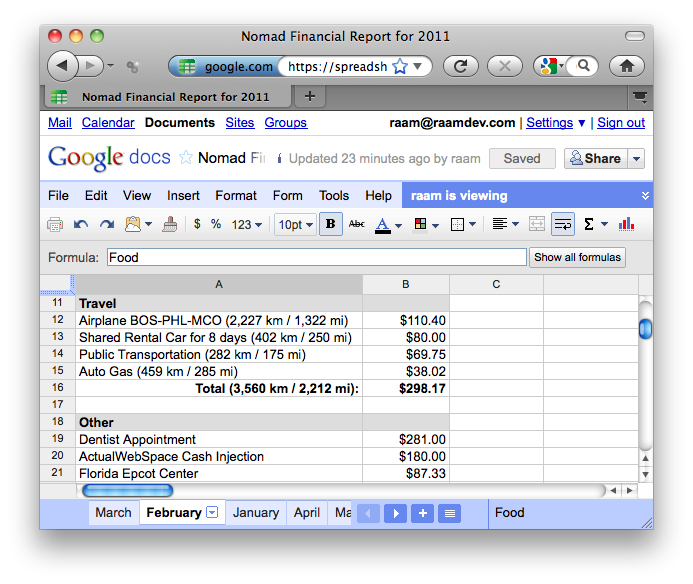693x584 pixels.
Task: Open the font size 10pt dropdown
Action: tap(295, 224)
